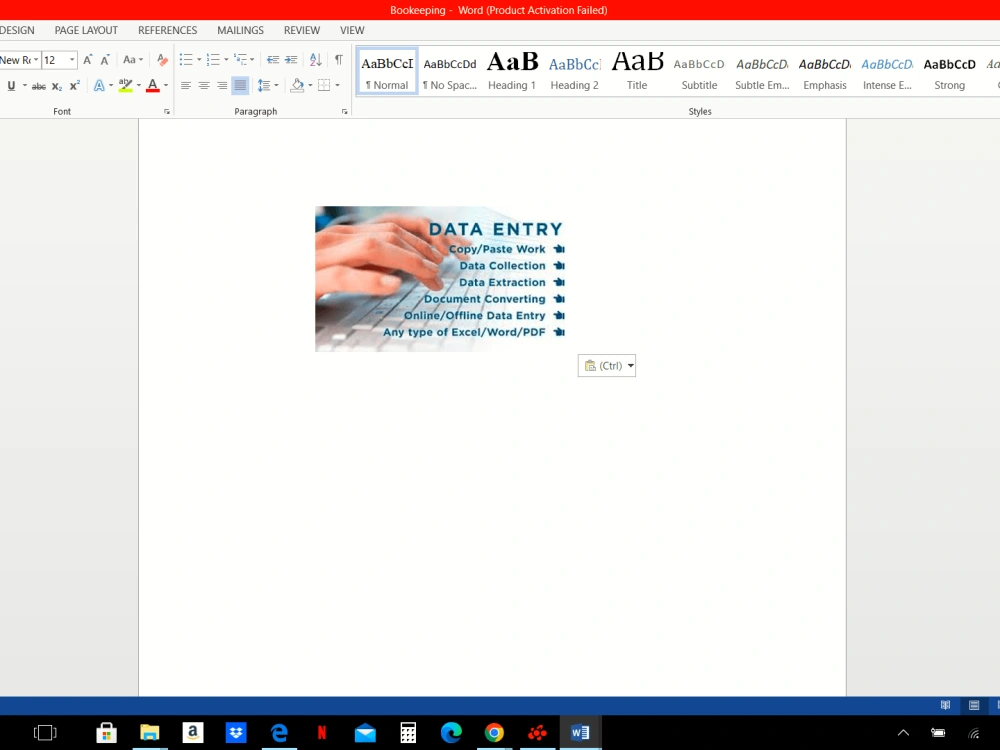Open the bullets library dropdown arrow
The height and width of the screenshot is (750, 1000).
tap(199, 60)
